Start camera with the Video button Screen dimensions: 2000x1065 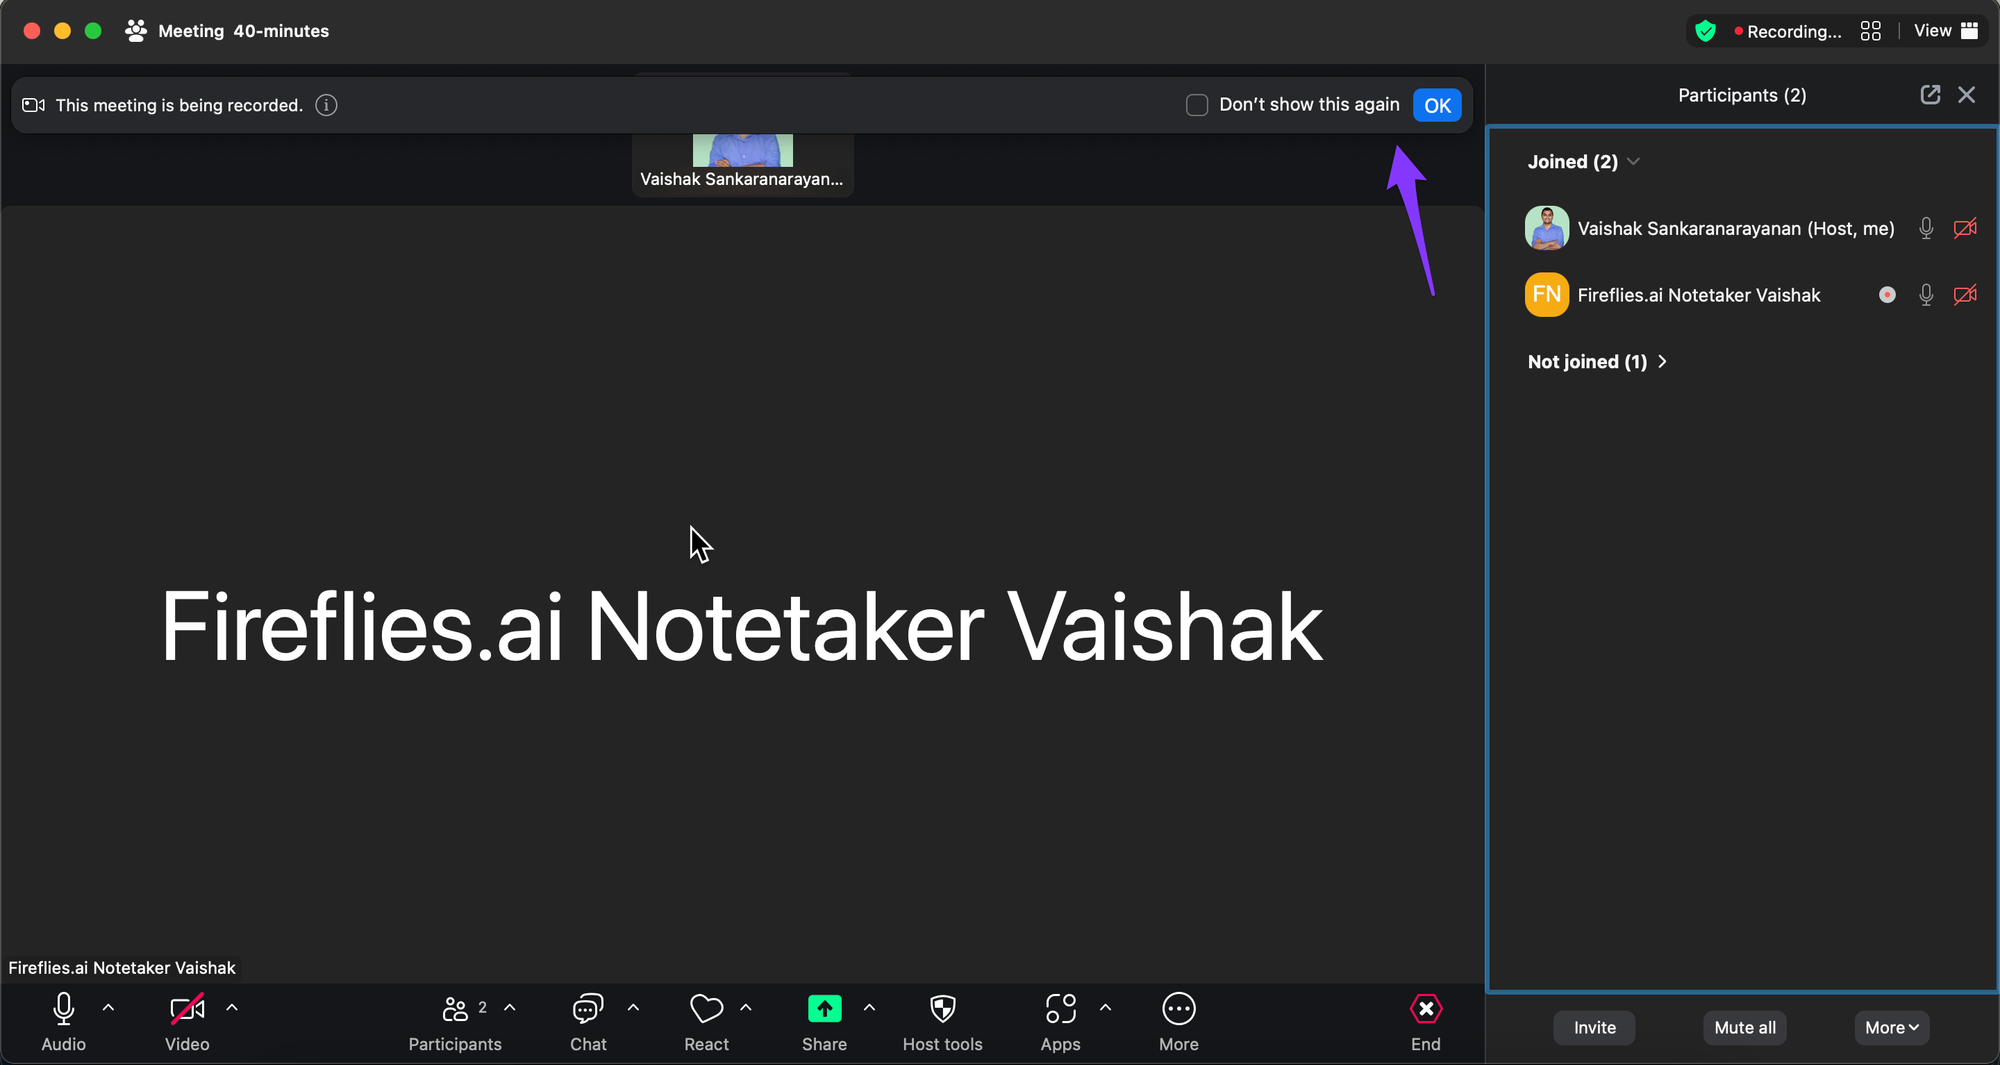click(x=187, y=1022)
